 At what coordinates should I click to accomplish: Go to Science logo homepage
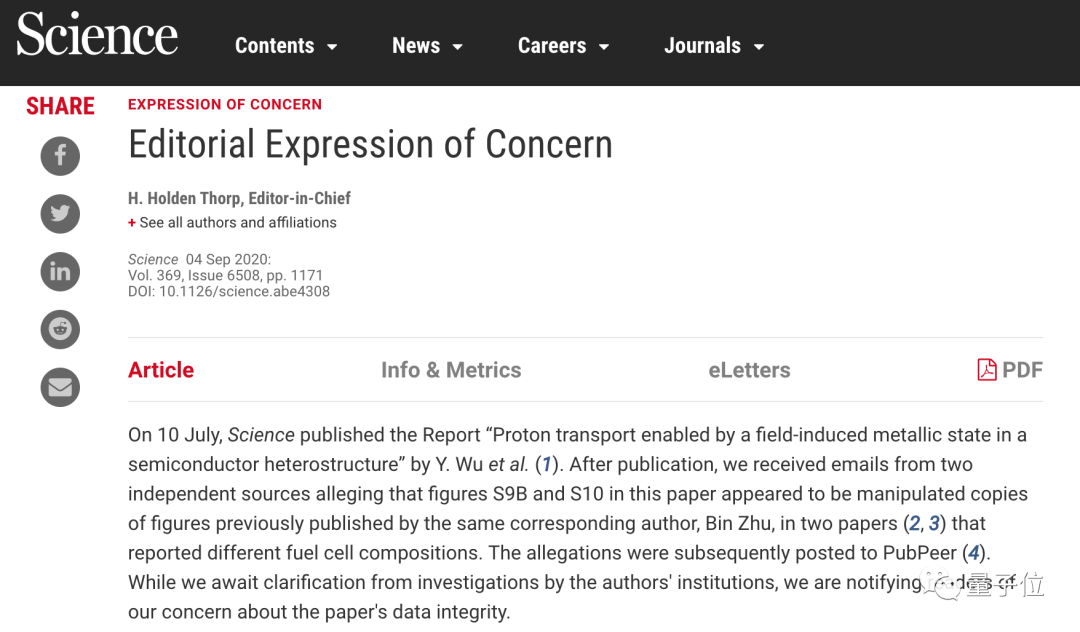97,34
